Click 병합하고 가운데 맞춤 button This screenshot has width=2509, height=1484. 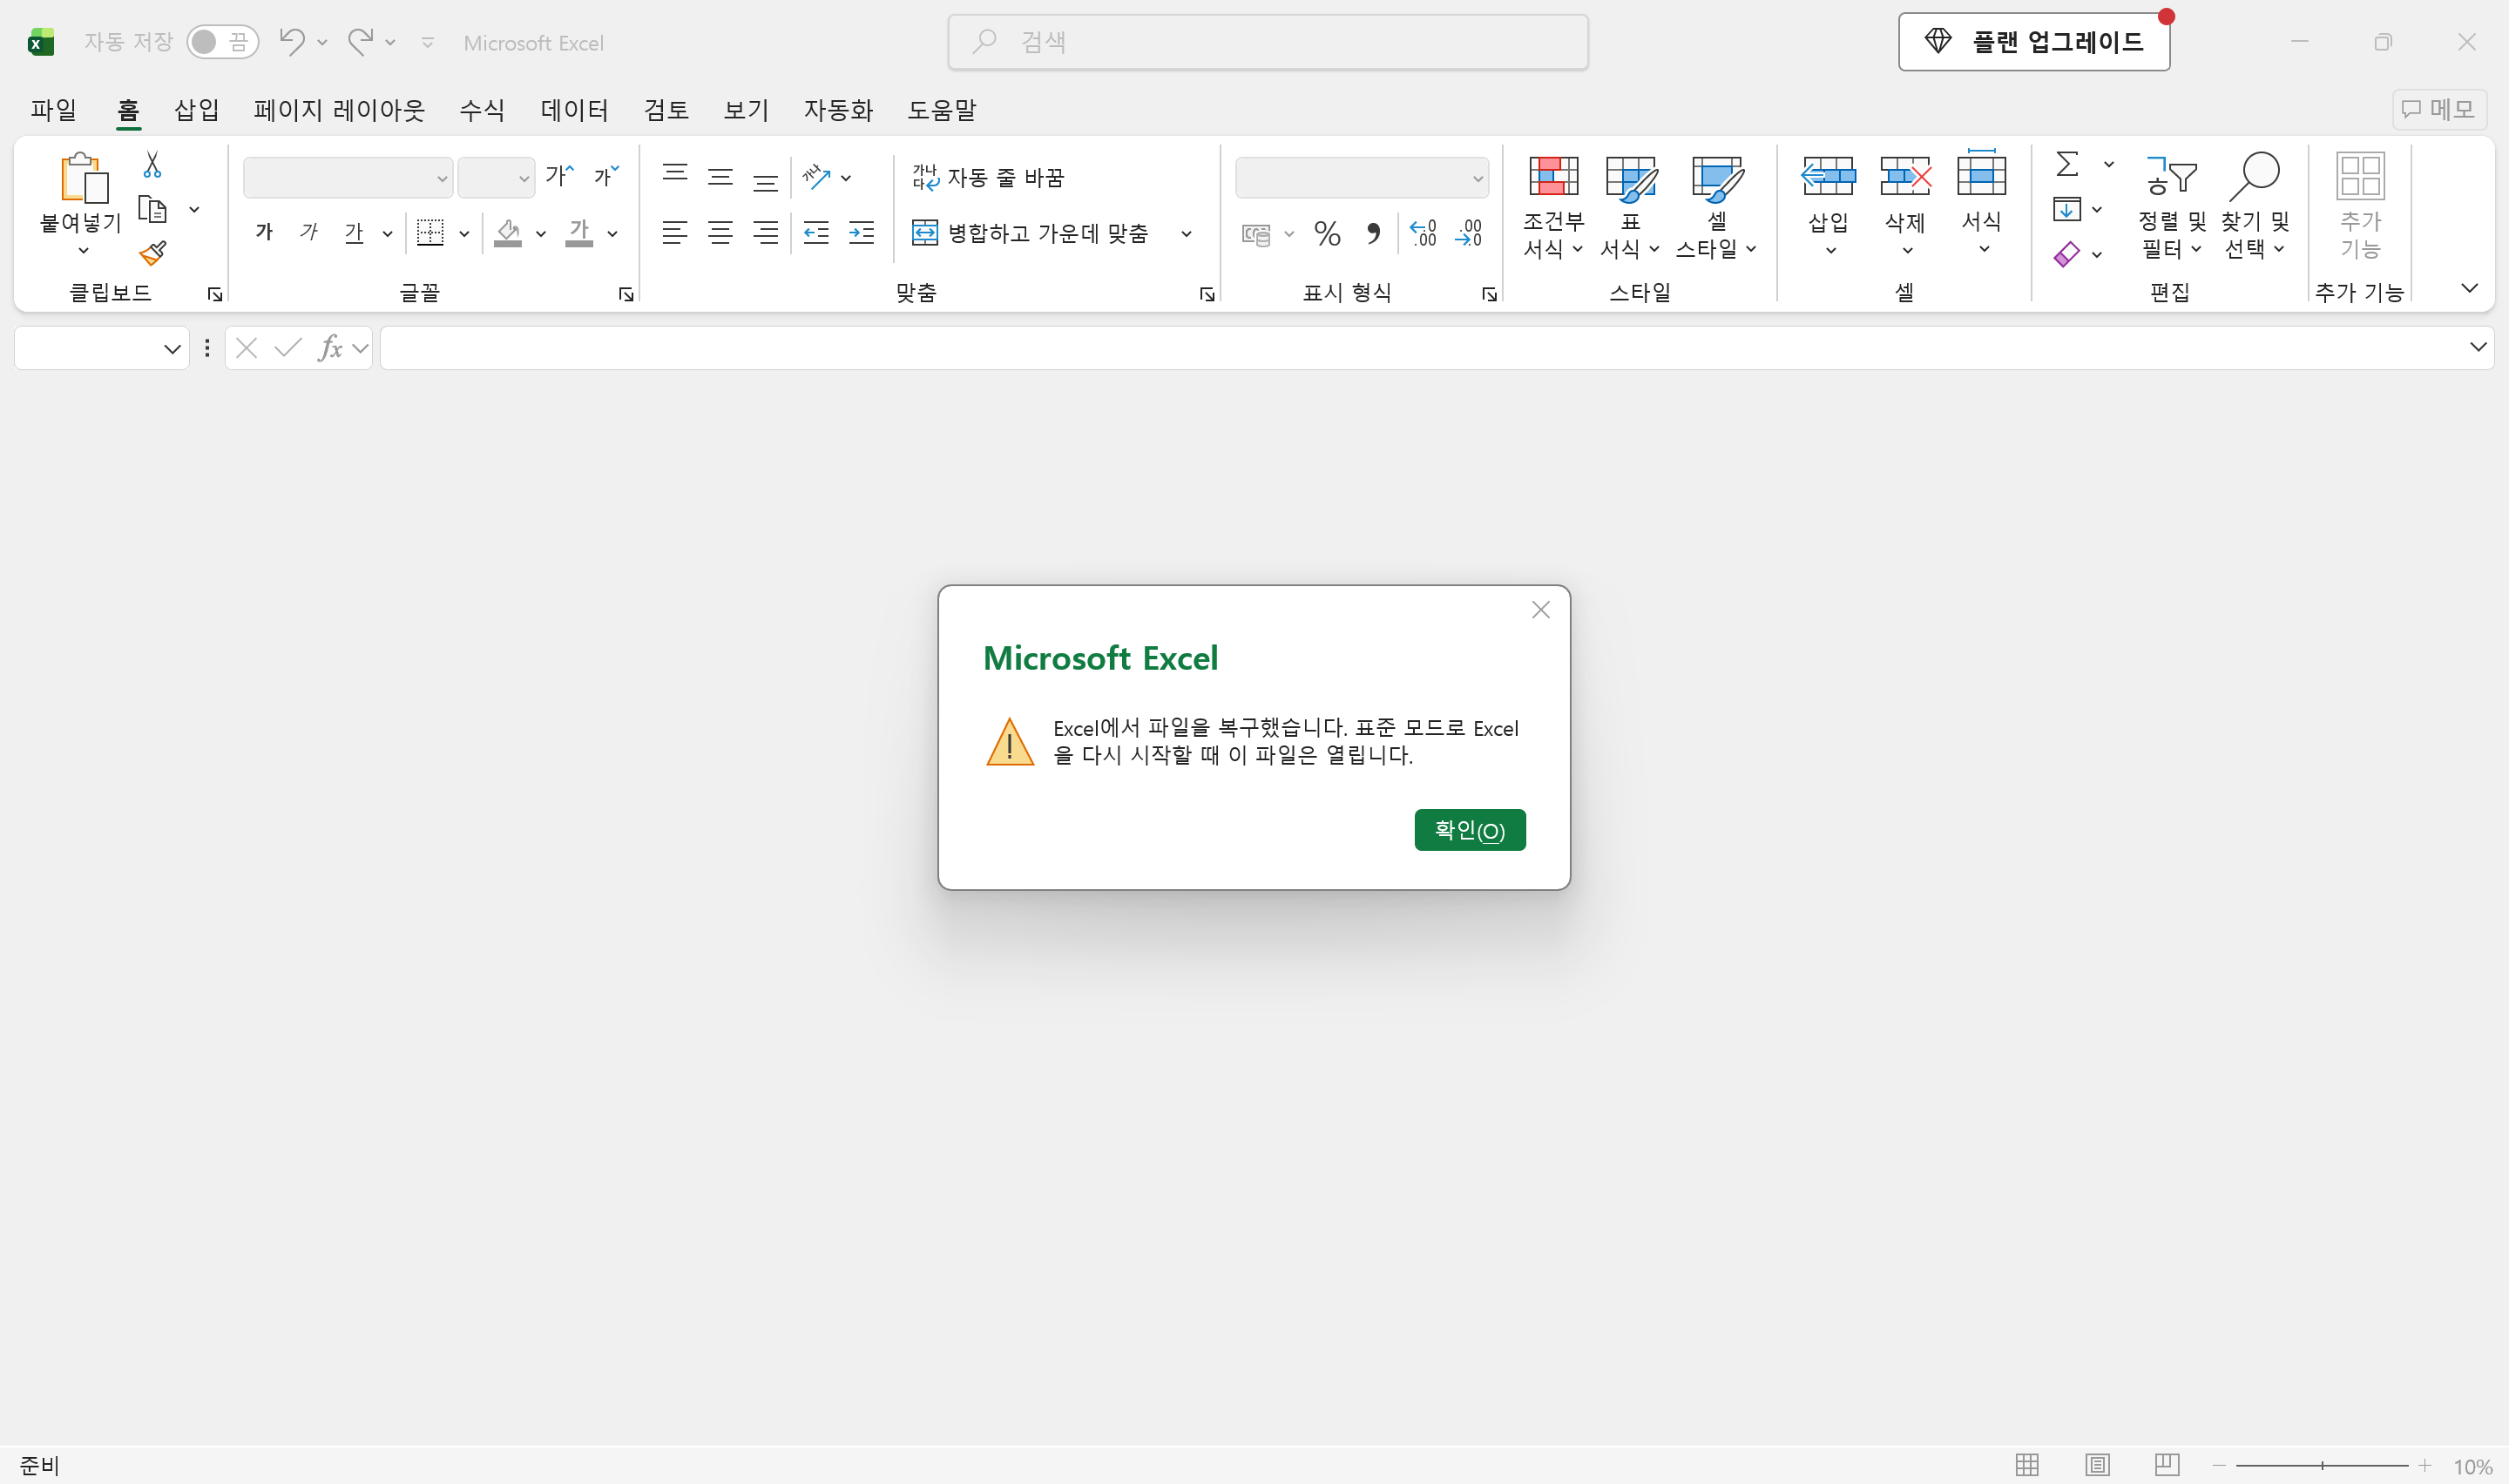tap(1030, 233)
